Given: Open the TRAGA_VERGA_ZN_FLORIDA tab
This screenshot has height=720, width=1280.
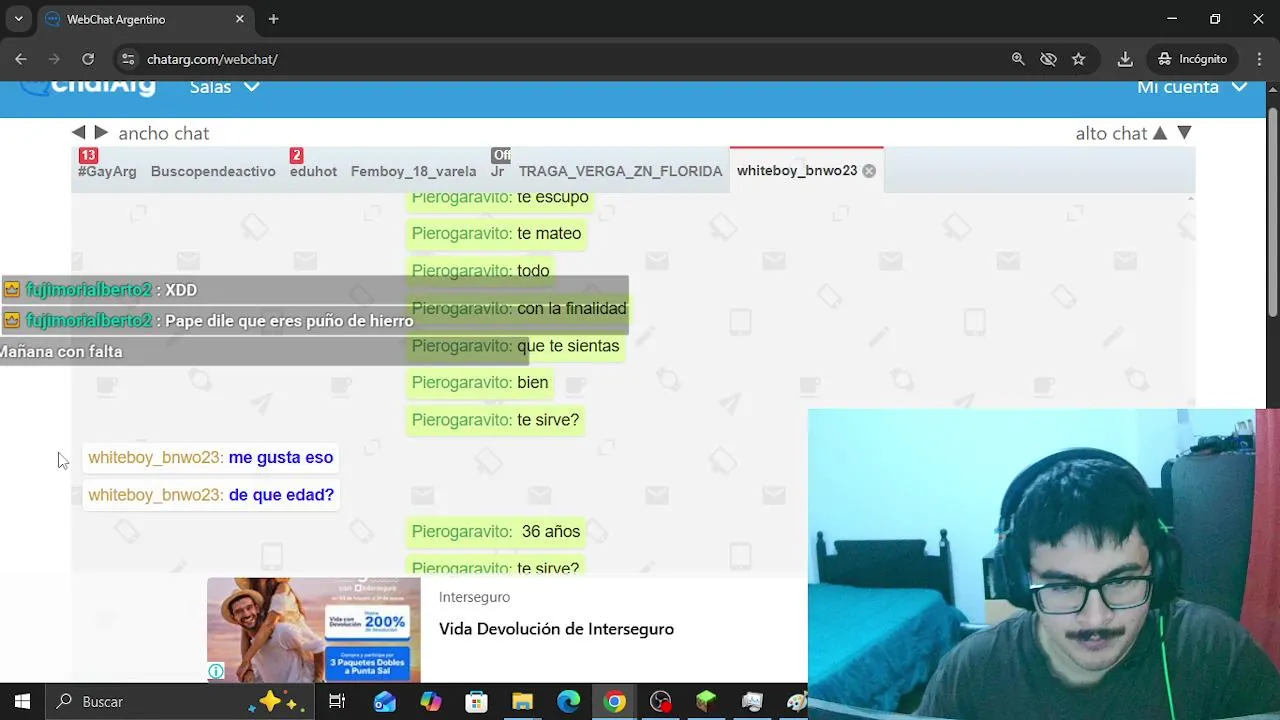Looking at the screenshot, I should (x=620, y=171).
